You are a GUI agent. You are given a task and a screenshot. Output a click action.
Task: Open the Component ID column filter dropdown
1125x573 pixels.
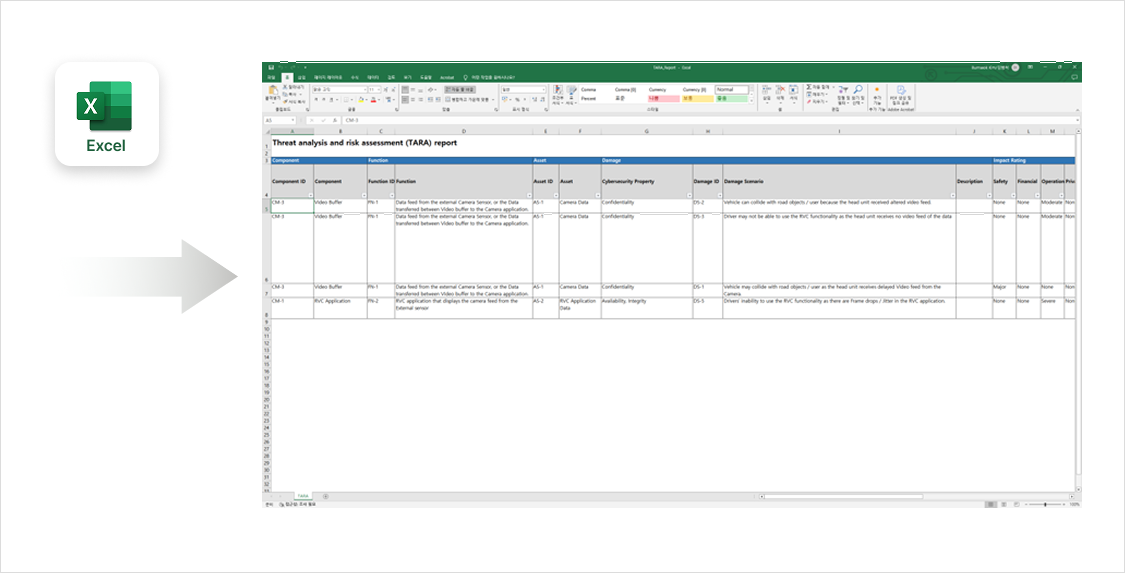coord(310,194)
